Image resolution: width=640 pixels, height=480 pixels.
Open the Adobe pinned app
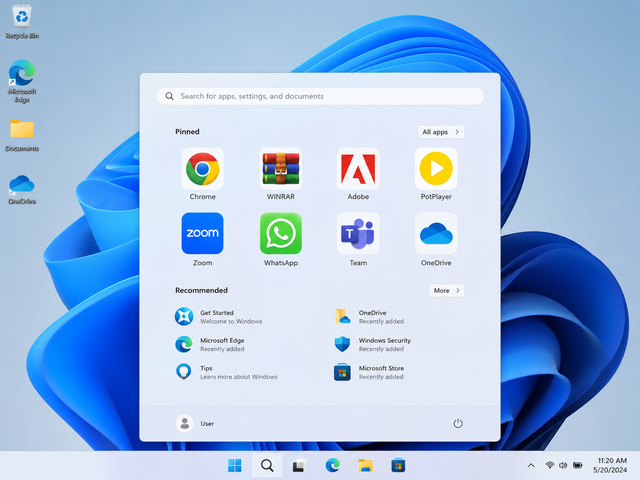[358, 174]
